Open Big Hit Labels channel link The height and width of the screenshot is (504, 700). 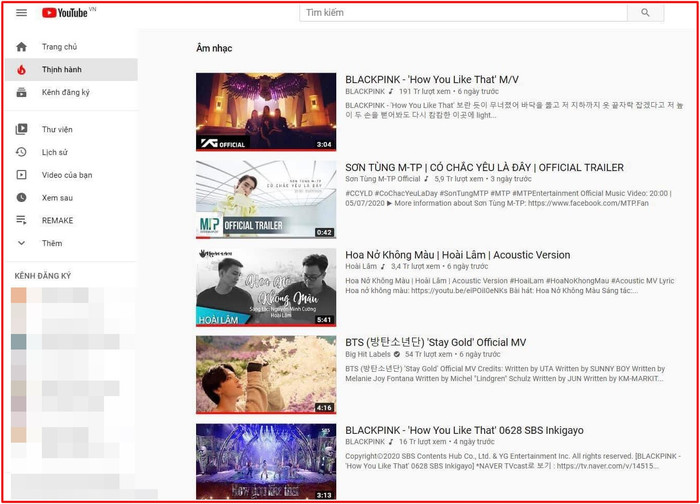click(x=367, y=354)
